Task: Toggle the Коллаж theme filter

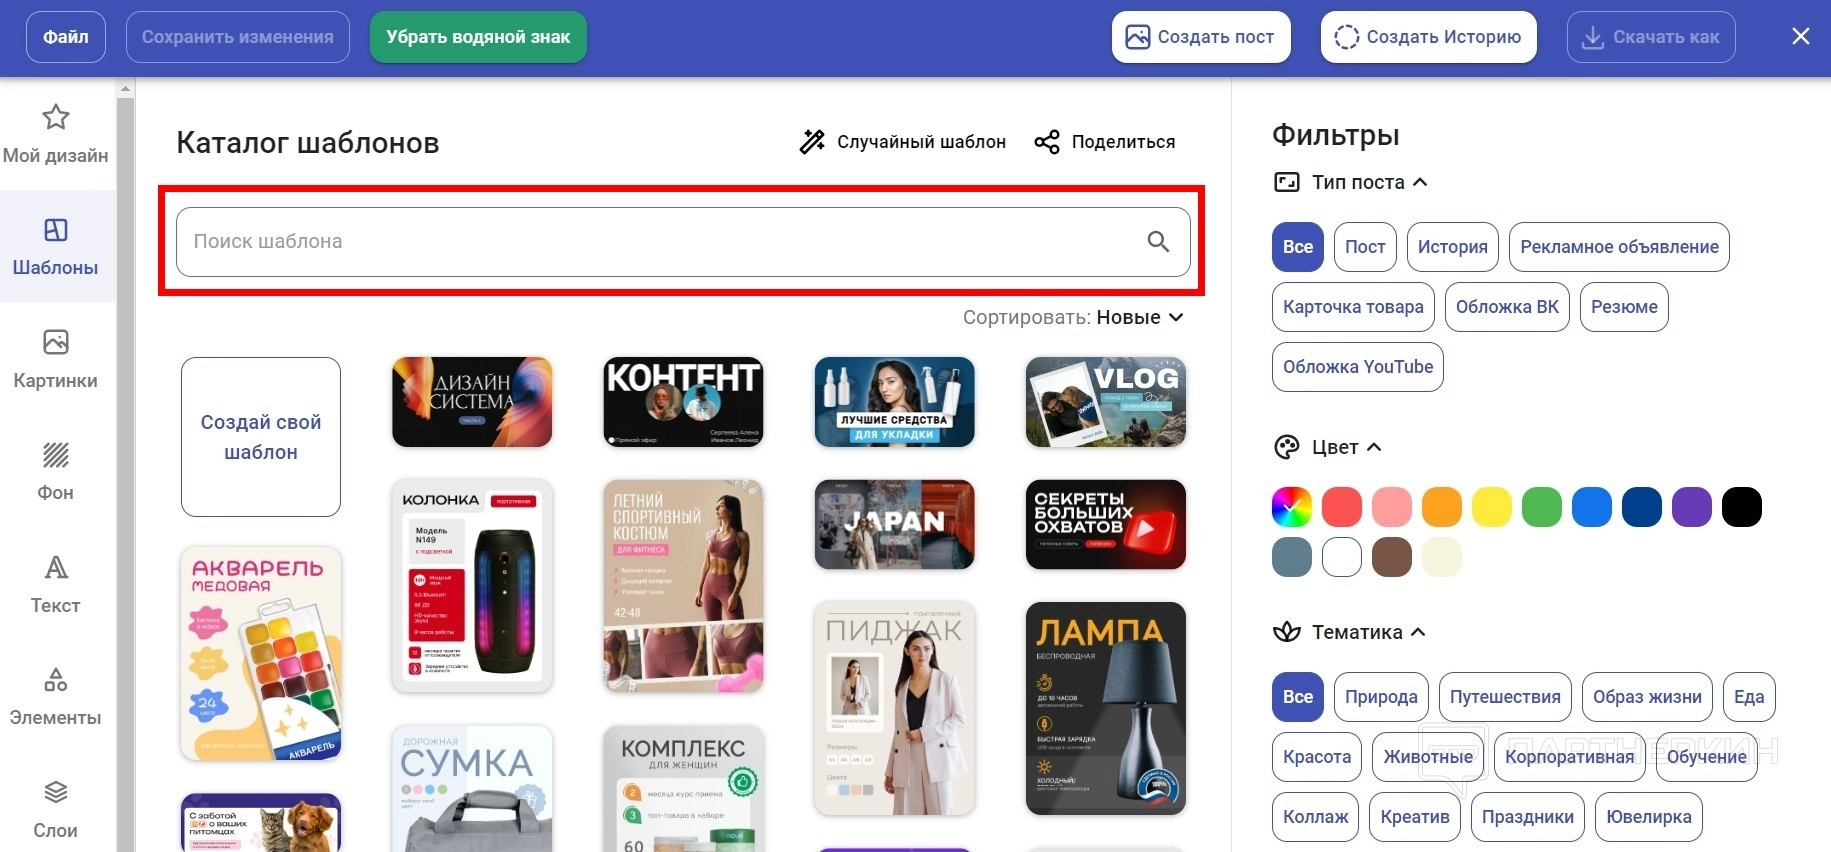Action: (x=1315, y=817)
